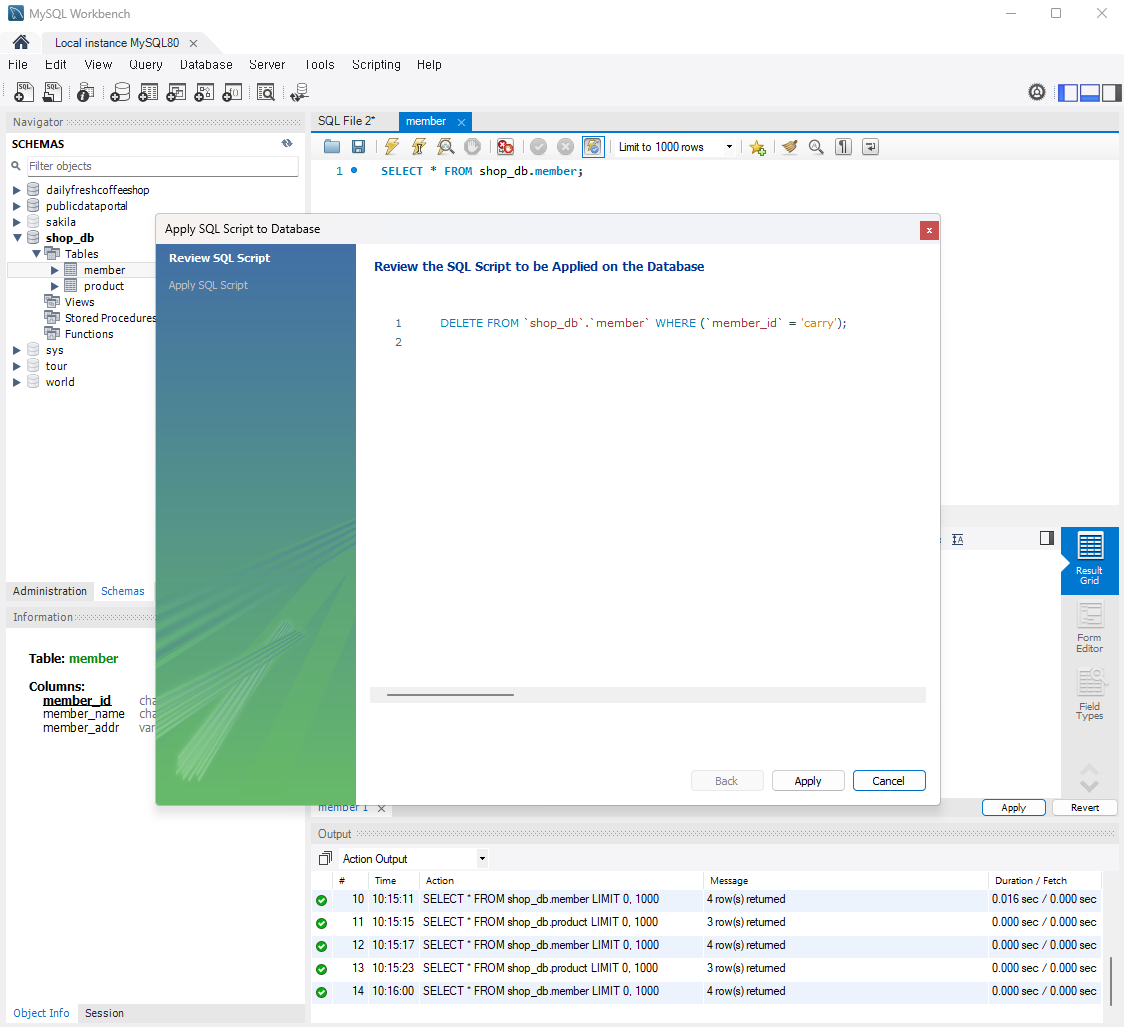Expand the world schema

[x=16, y=382]
